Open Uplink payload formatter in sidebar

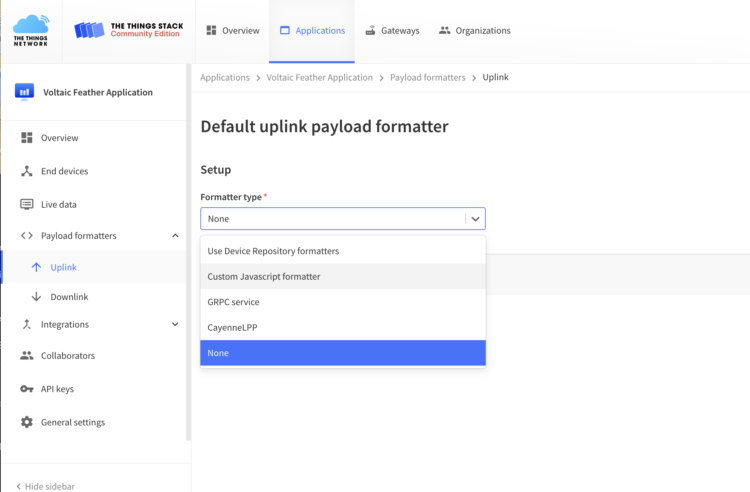(95, 267)
